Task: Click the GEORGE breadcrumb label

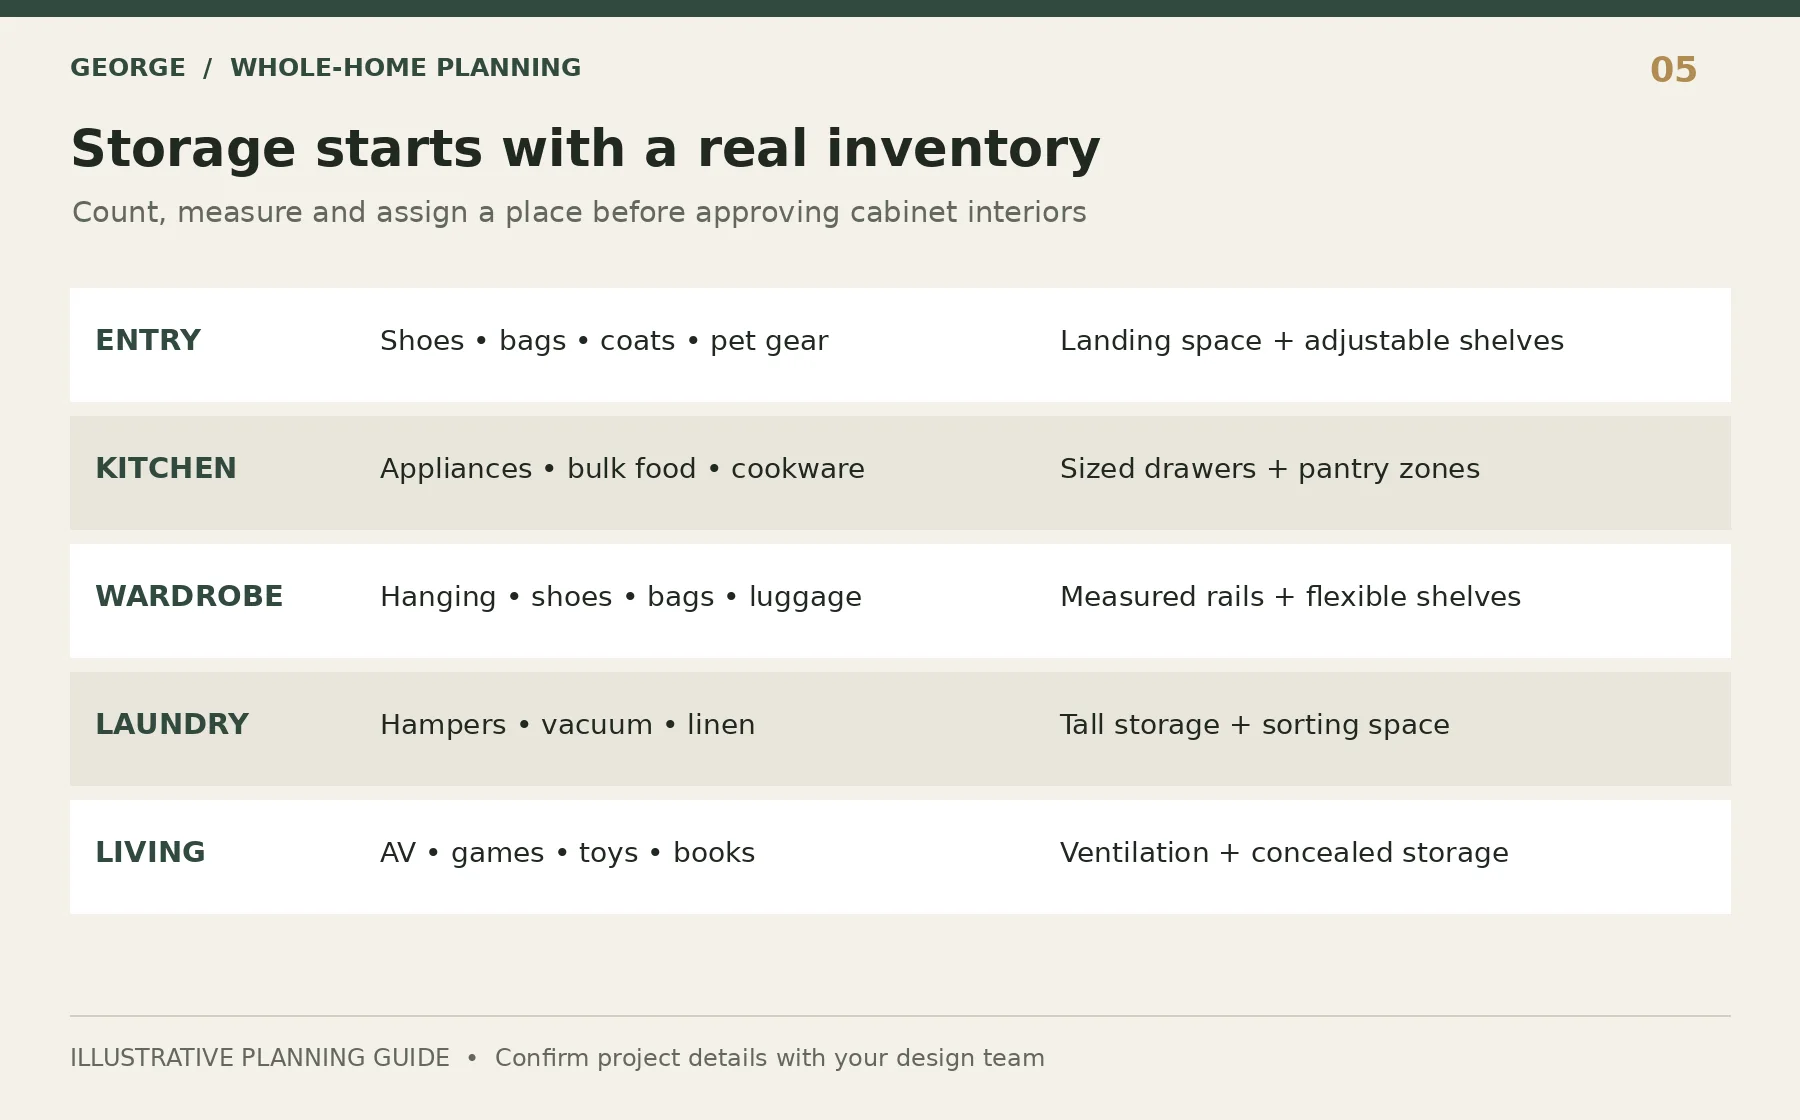Action: pos(128,68)
